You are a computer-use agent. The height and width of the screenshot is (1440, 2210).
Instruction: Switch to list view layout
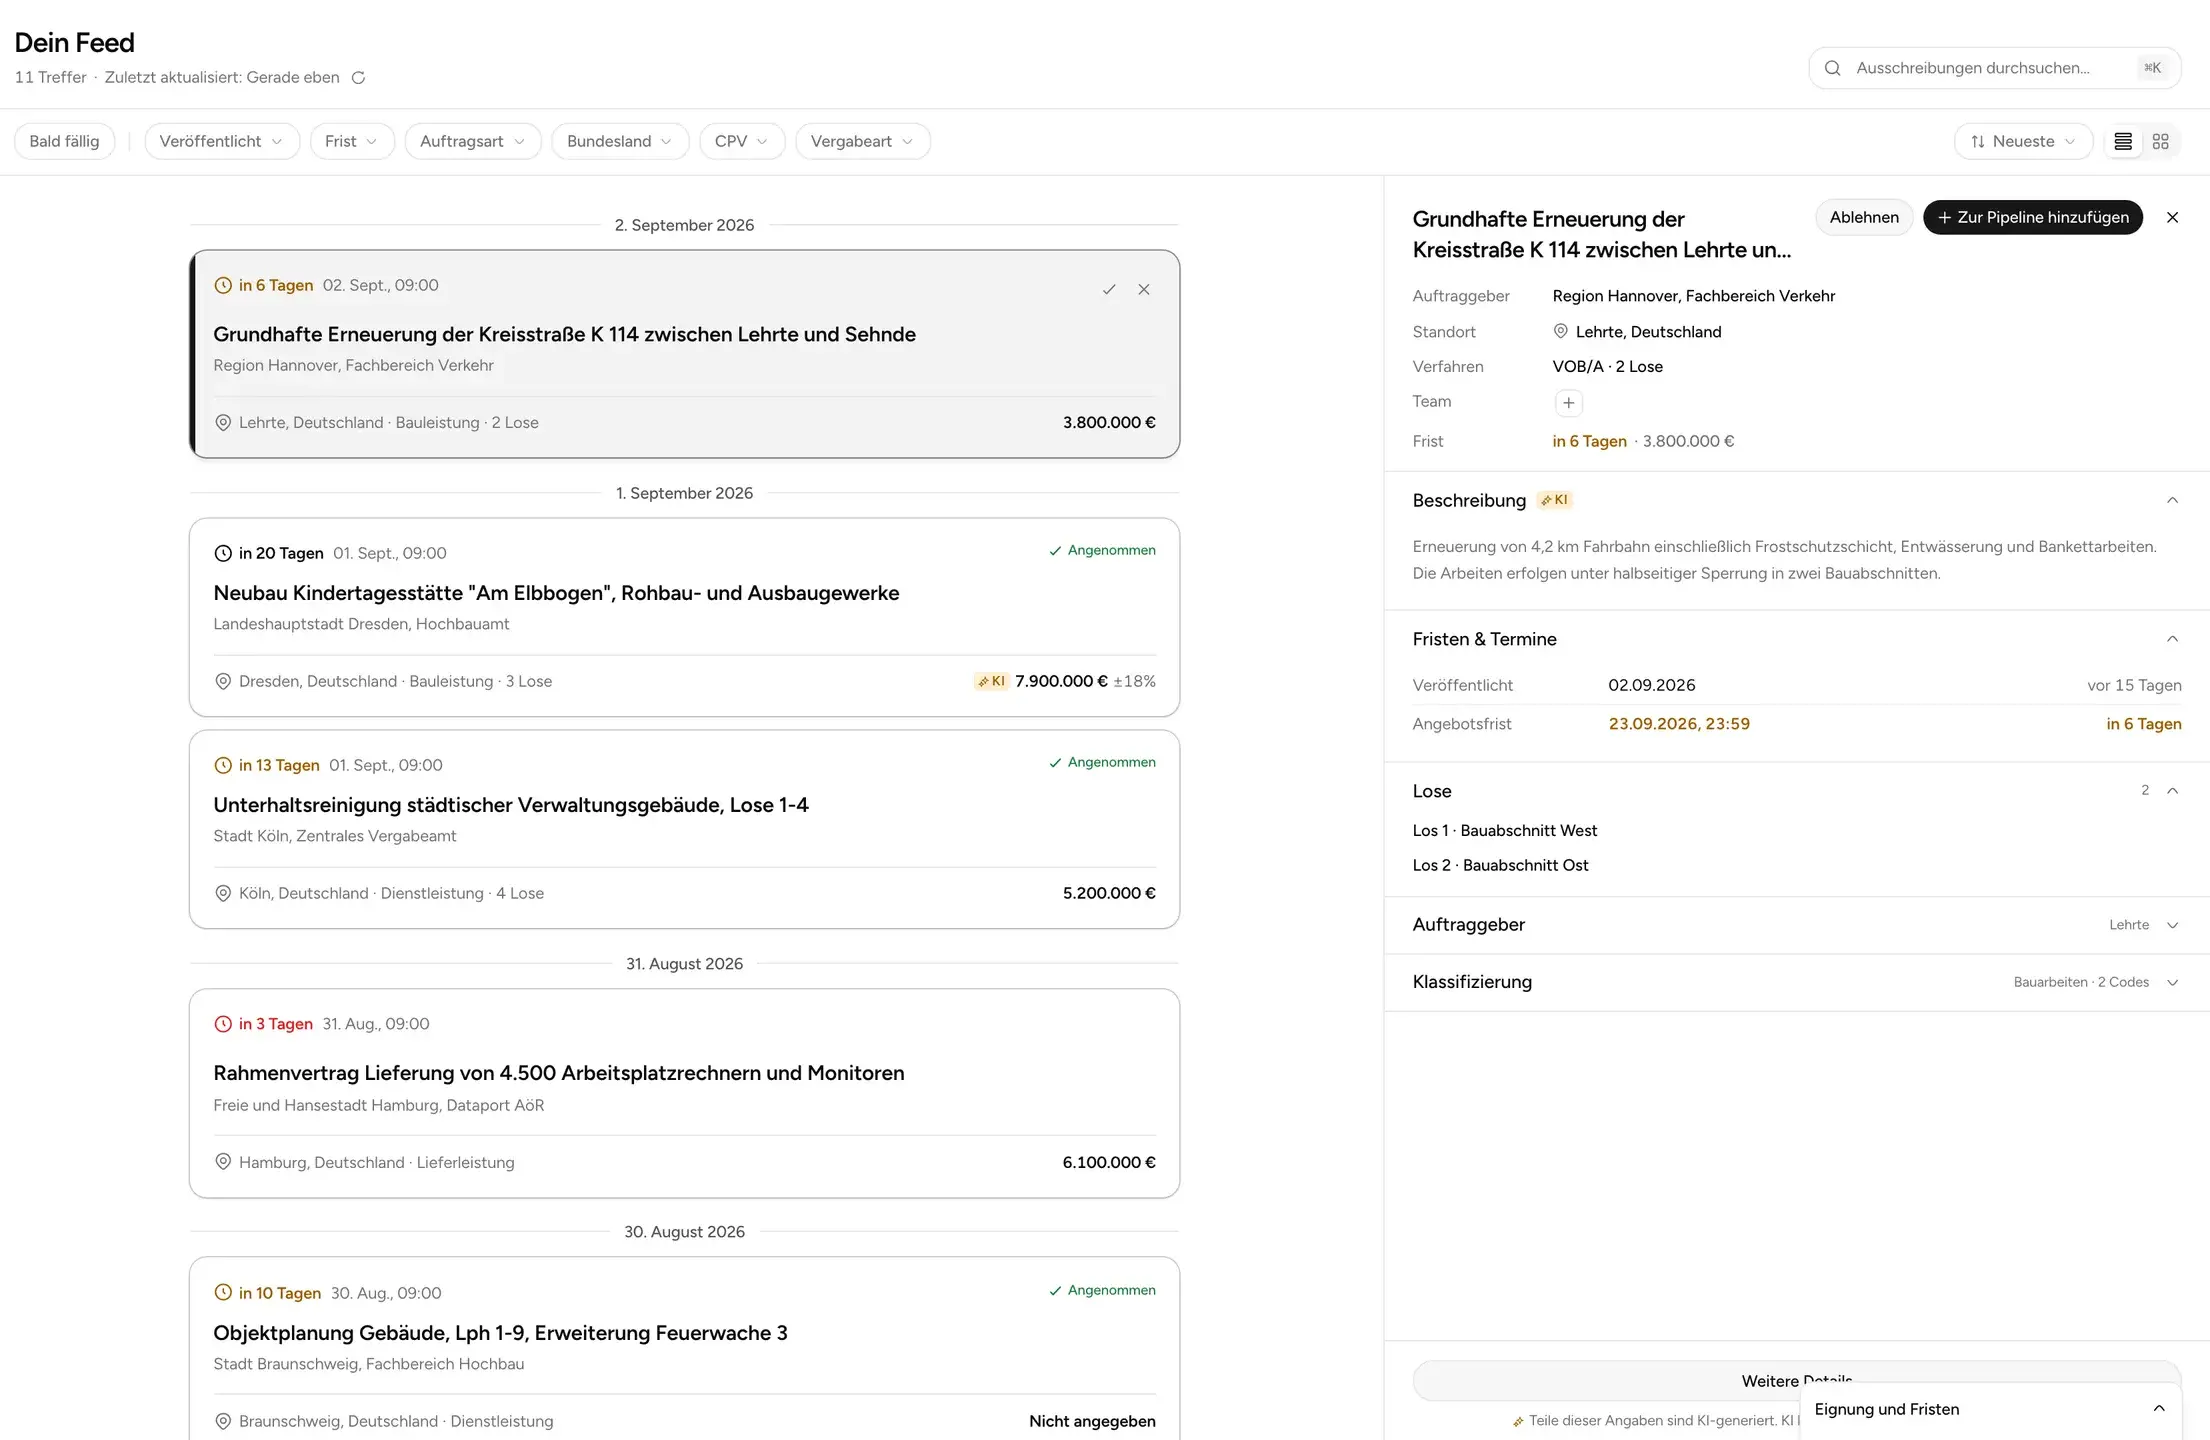(x=2123, y=142)
